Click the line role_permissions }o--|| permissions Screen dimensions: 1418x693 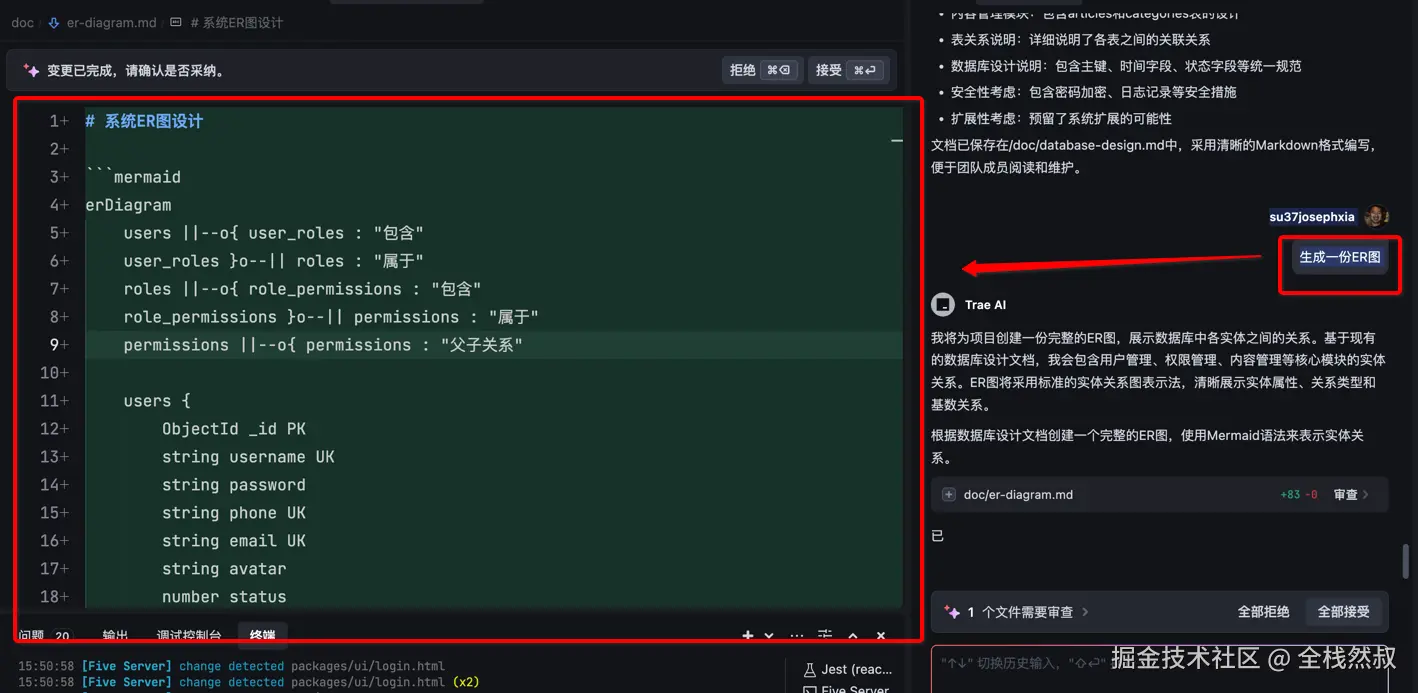pyautogui.click(x=331, y=317)
